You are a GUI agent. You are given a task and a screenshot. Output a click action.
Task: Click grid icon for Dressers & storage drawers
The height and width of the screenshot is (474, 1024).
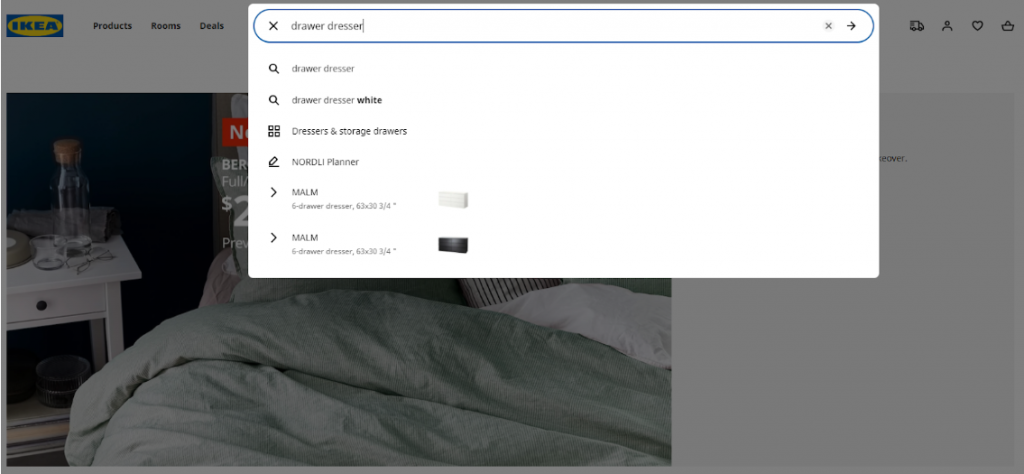click(273, 131)
